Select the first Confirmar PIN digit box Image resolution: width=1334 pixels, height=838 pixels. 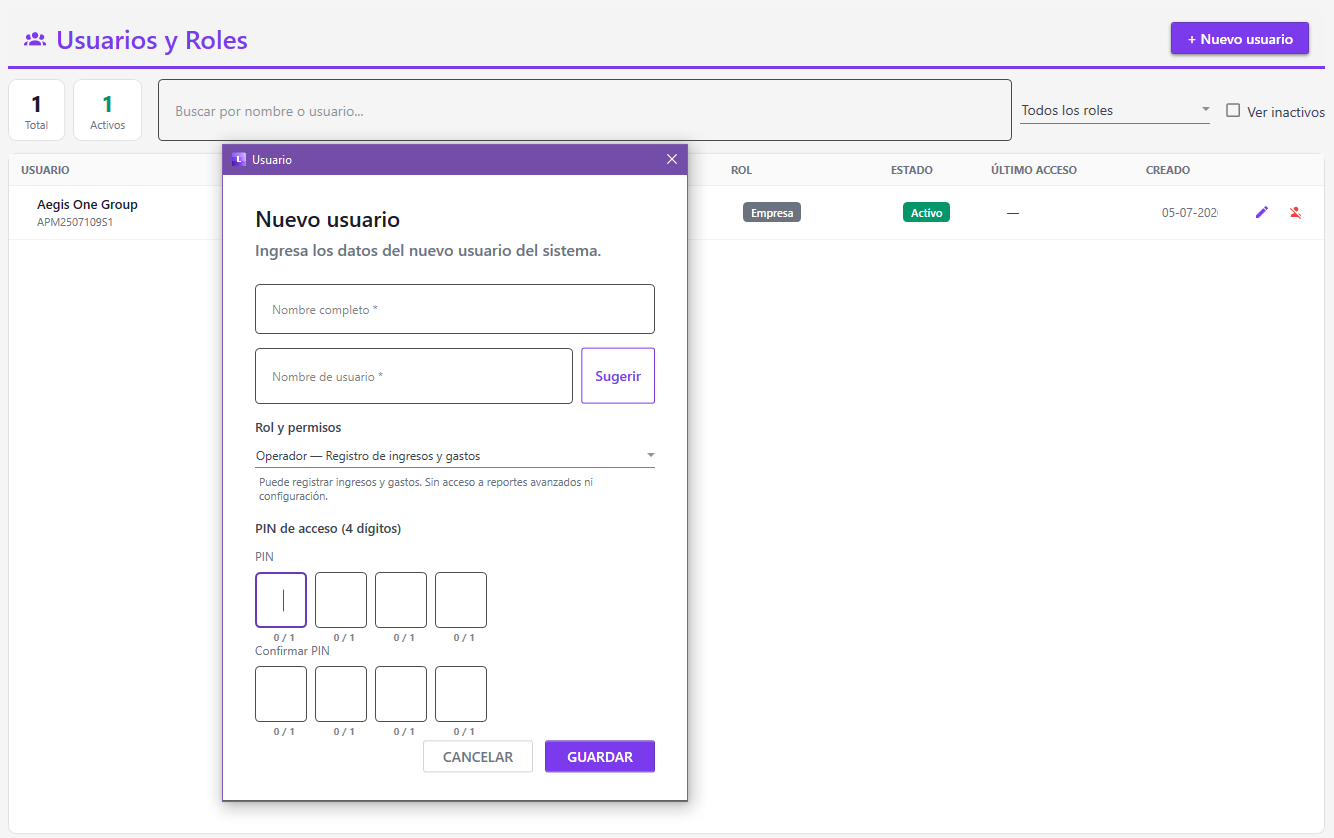coord(281,694)
